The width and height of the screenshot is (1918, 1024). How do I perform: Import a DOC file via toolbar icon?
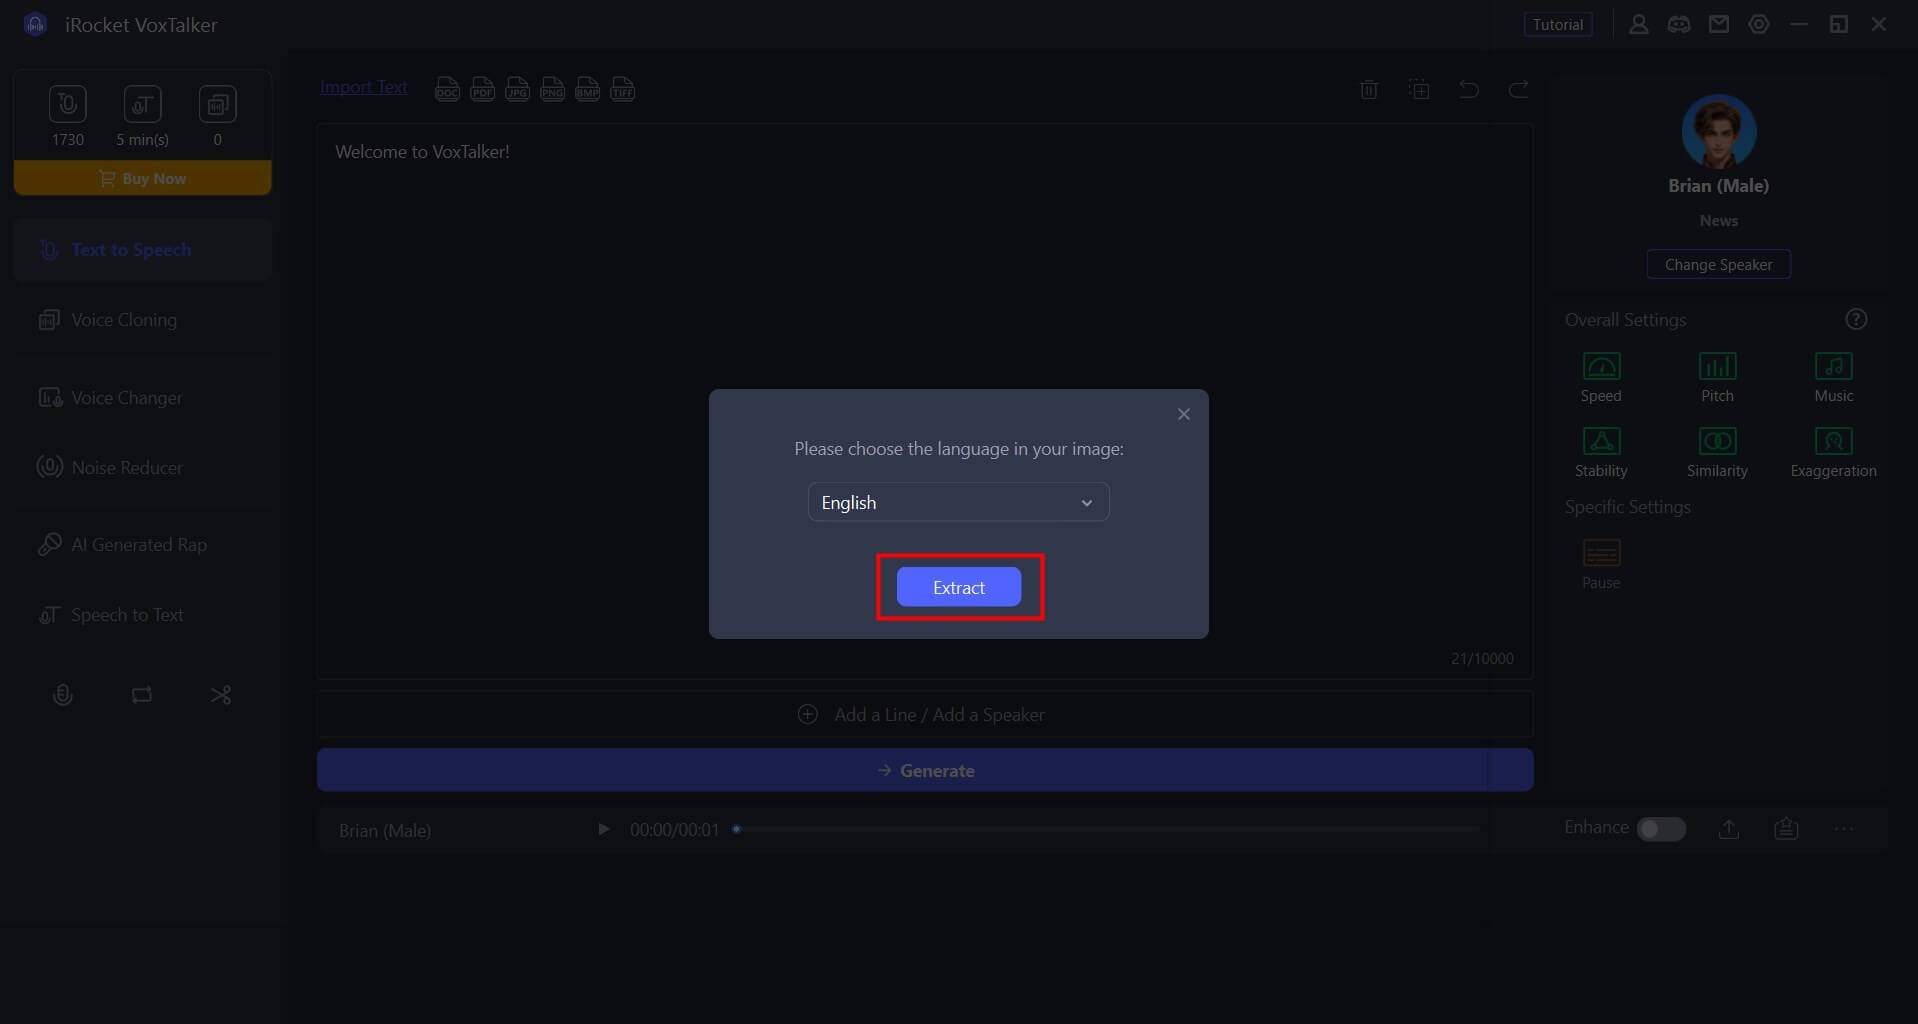pos(447,90)
